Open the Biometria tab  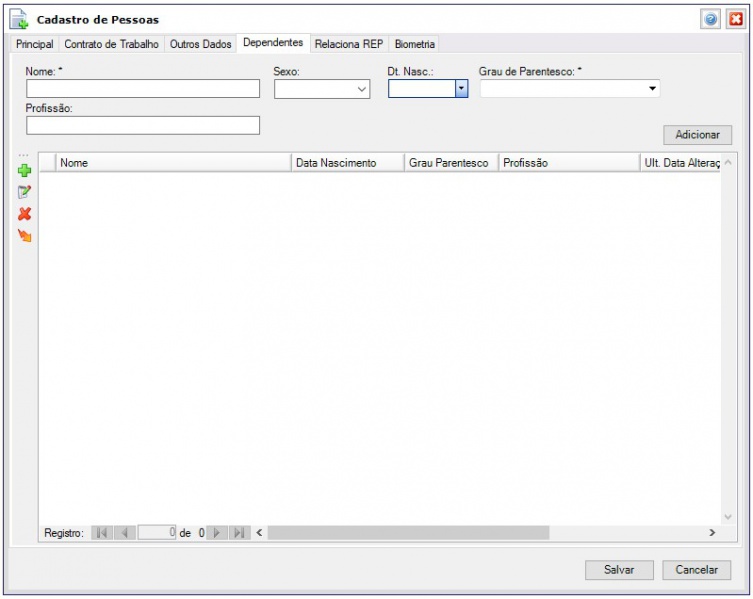[414, 45]
